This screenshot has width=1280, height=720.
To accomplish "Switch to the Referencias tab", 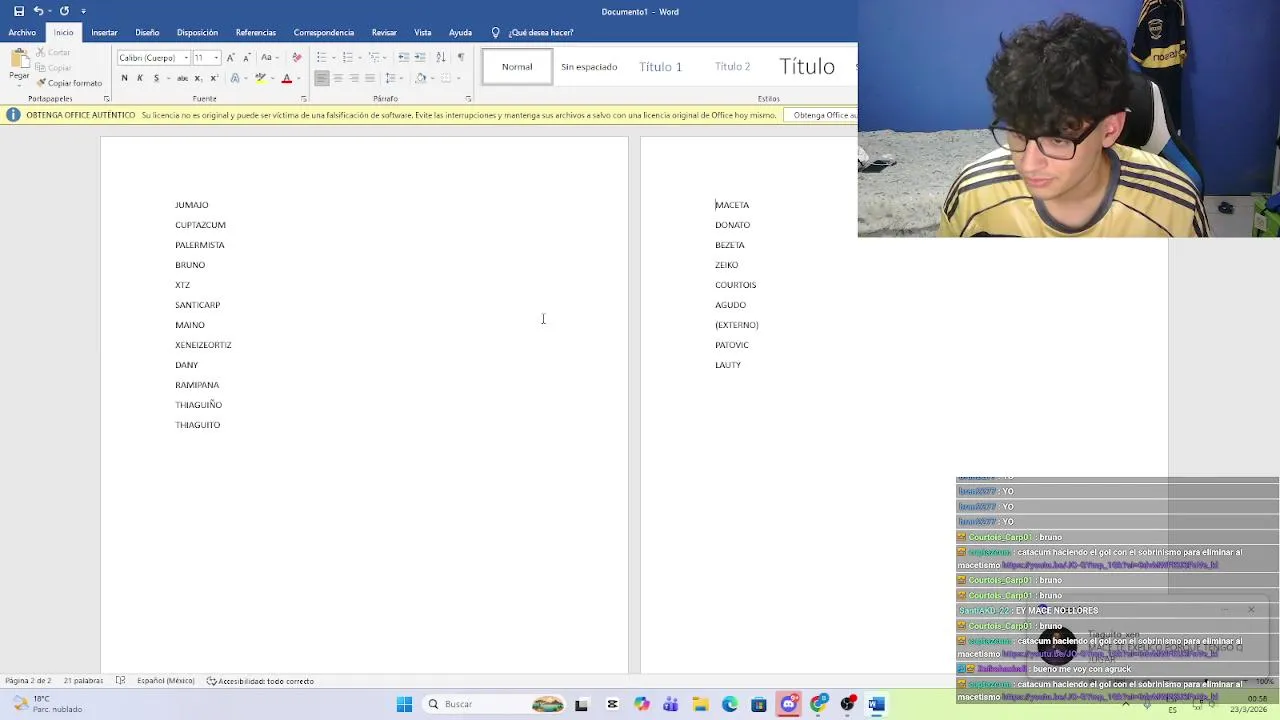I will coord(256,32).
